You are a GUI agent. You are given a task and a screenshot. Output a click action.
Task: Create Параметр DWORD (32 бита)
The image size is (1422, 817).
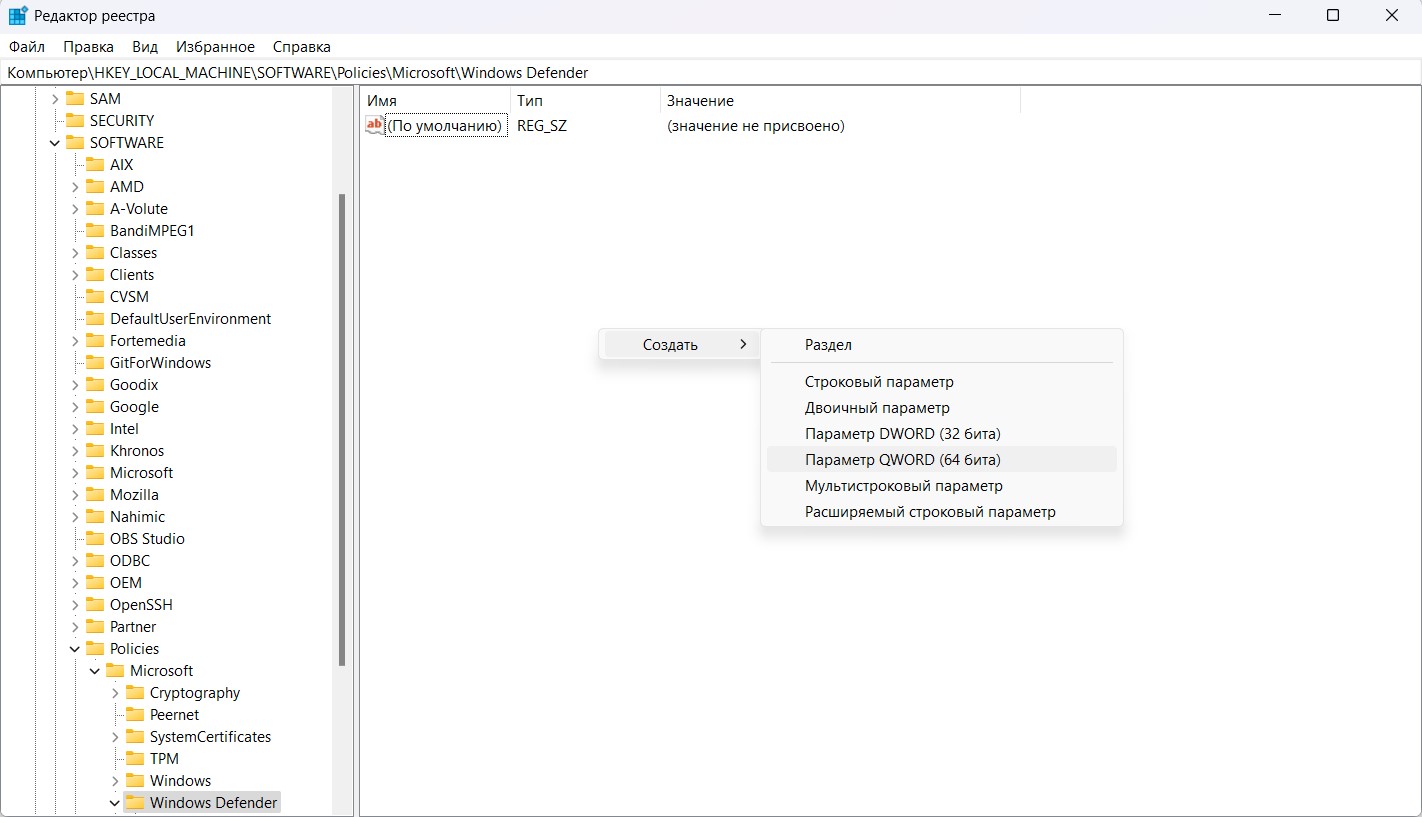tap(941, 433)
